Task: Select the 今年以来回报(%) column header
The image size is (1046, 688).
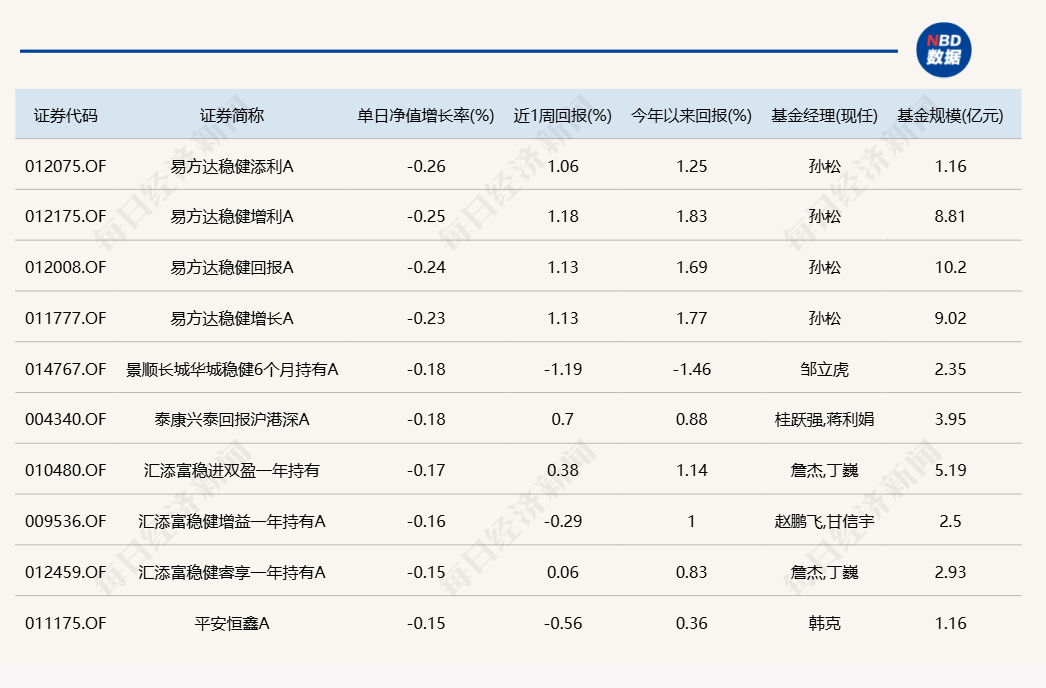Action: (691, 115)
